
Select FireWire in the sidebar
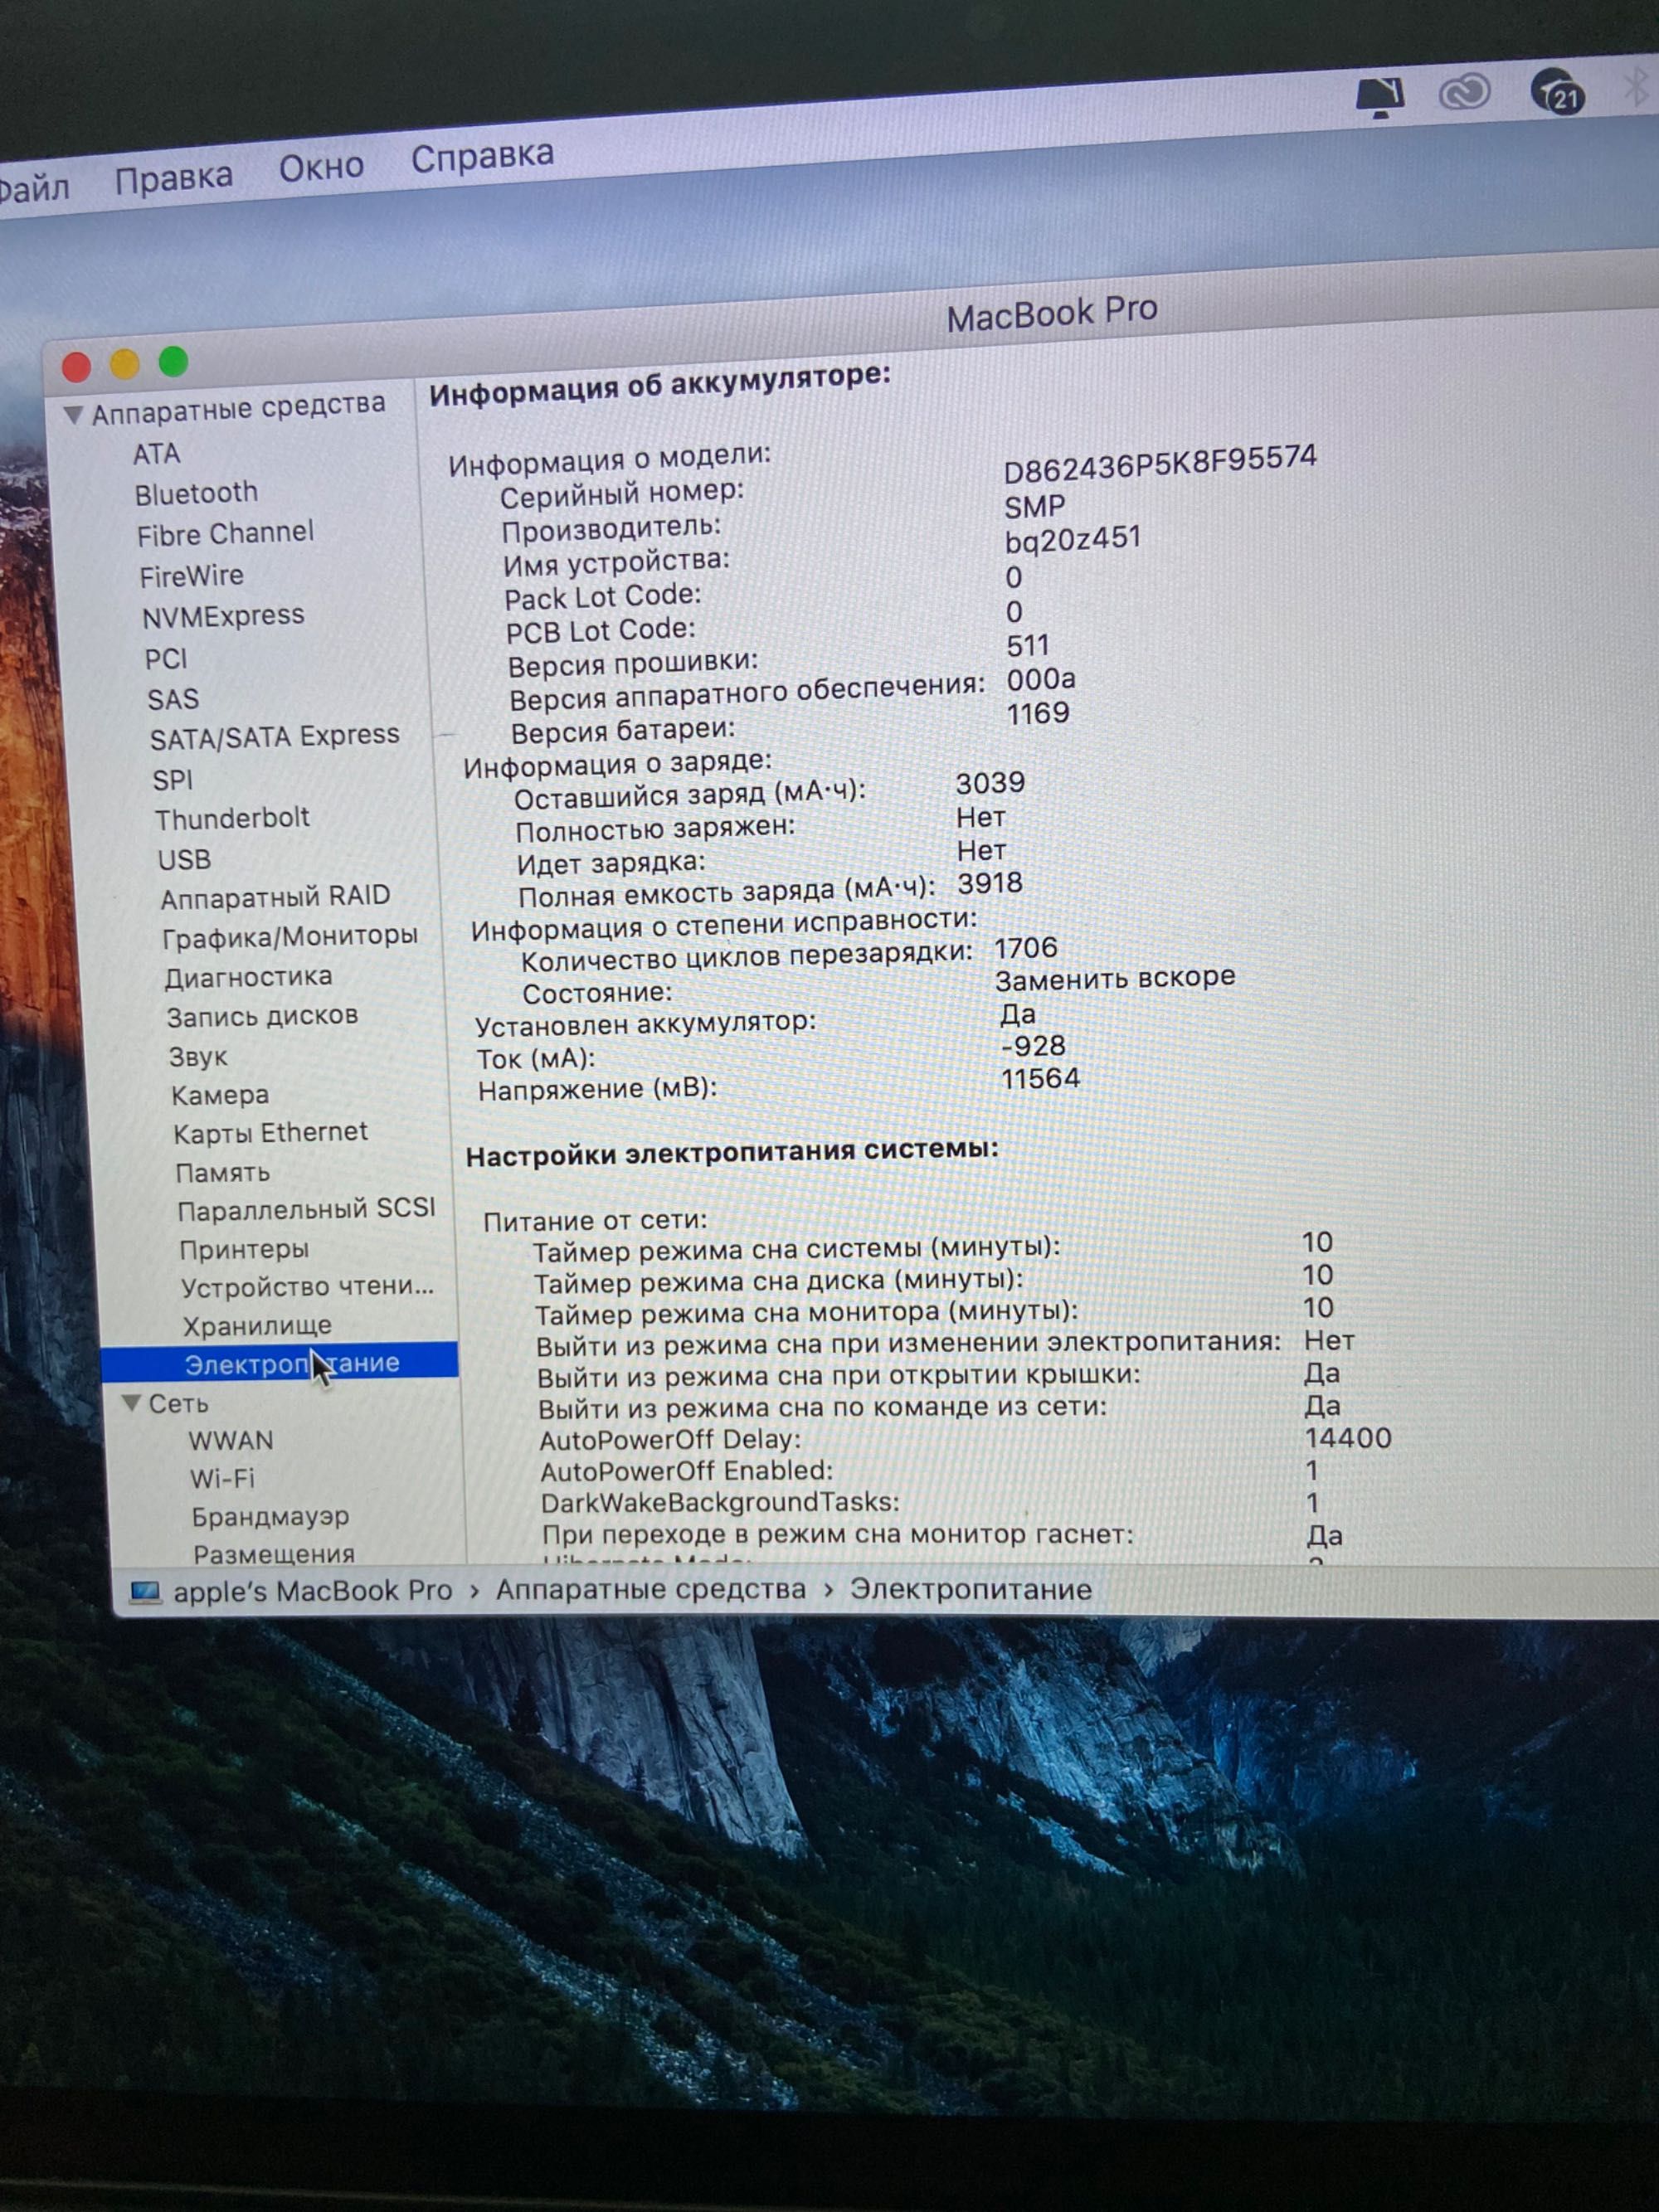click(191, 576)
